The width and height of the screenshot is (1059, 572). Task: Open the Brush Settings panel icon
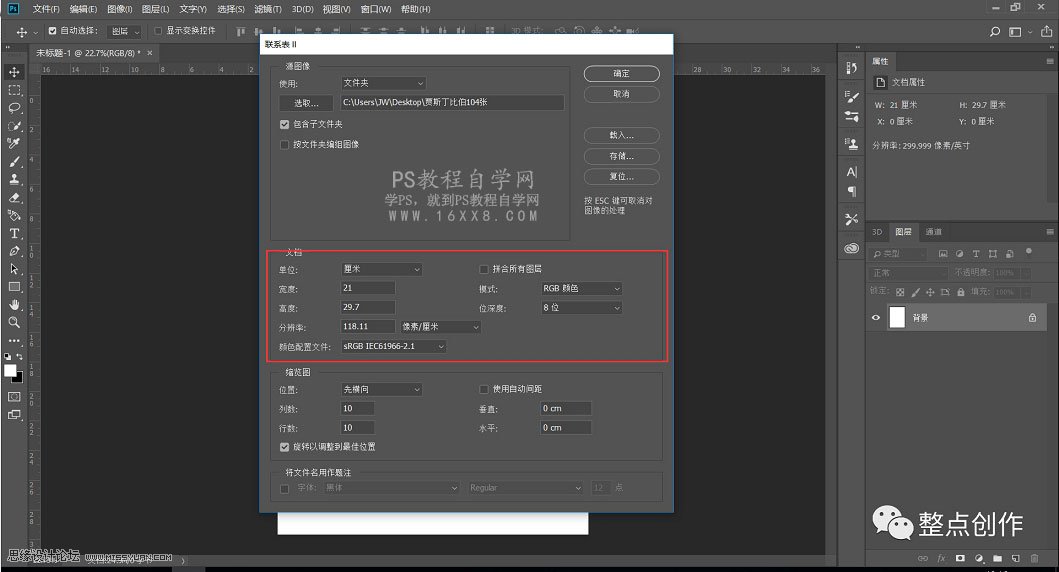(852, 97)
